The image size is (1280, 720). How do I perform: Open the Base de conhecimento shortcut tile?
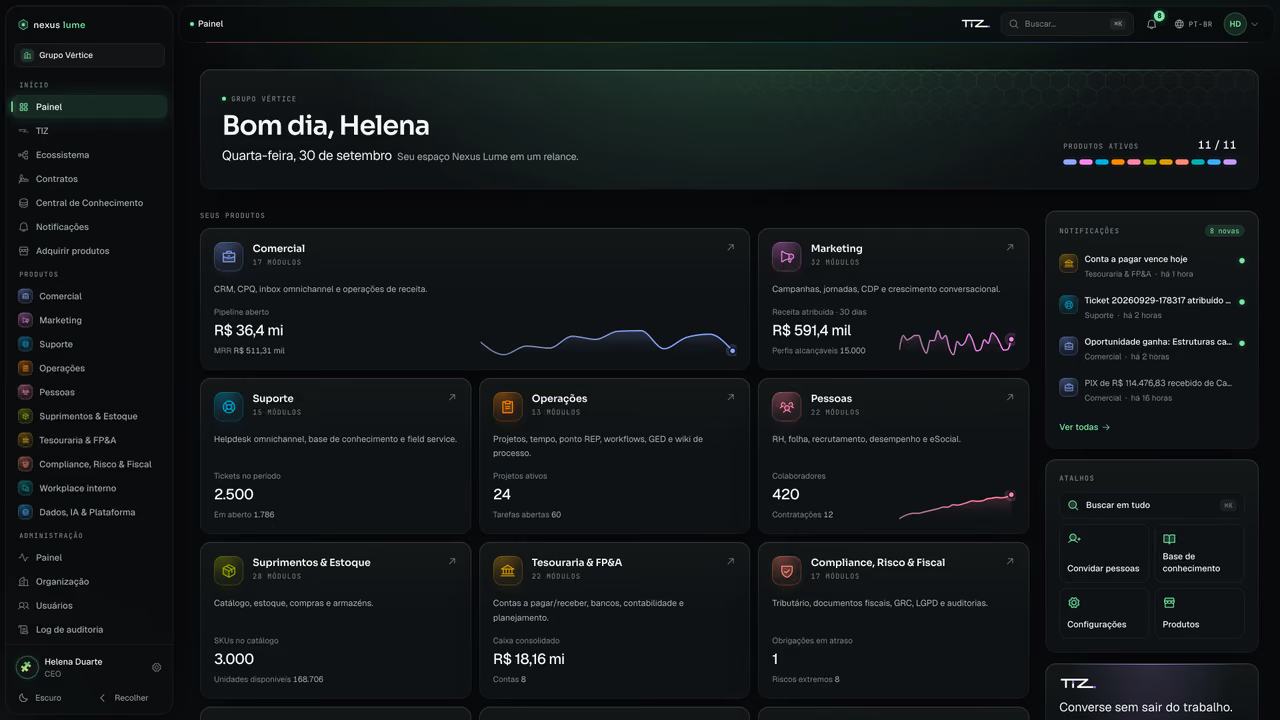(1200, 553)
